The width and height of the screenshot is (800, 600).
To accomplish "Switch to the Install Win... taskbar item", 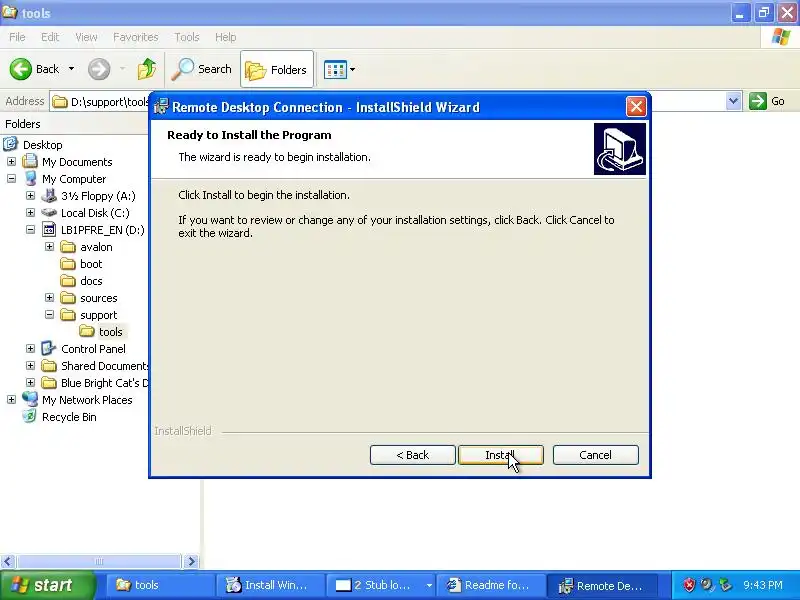I will click(x=270, y=585).
